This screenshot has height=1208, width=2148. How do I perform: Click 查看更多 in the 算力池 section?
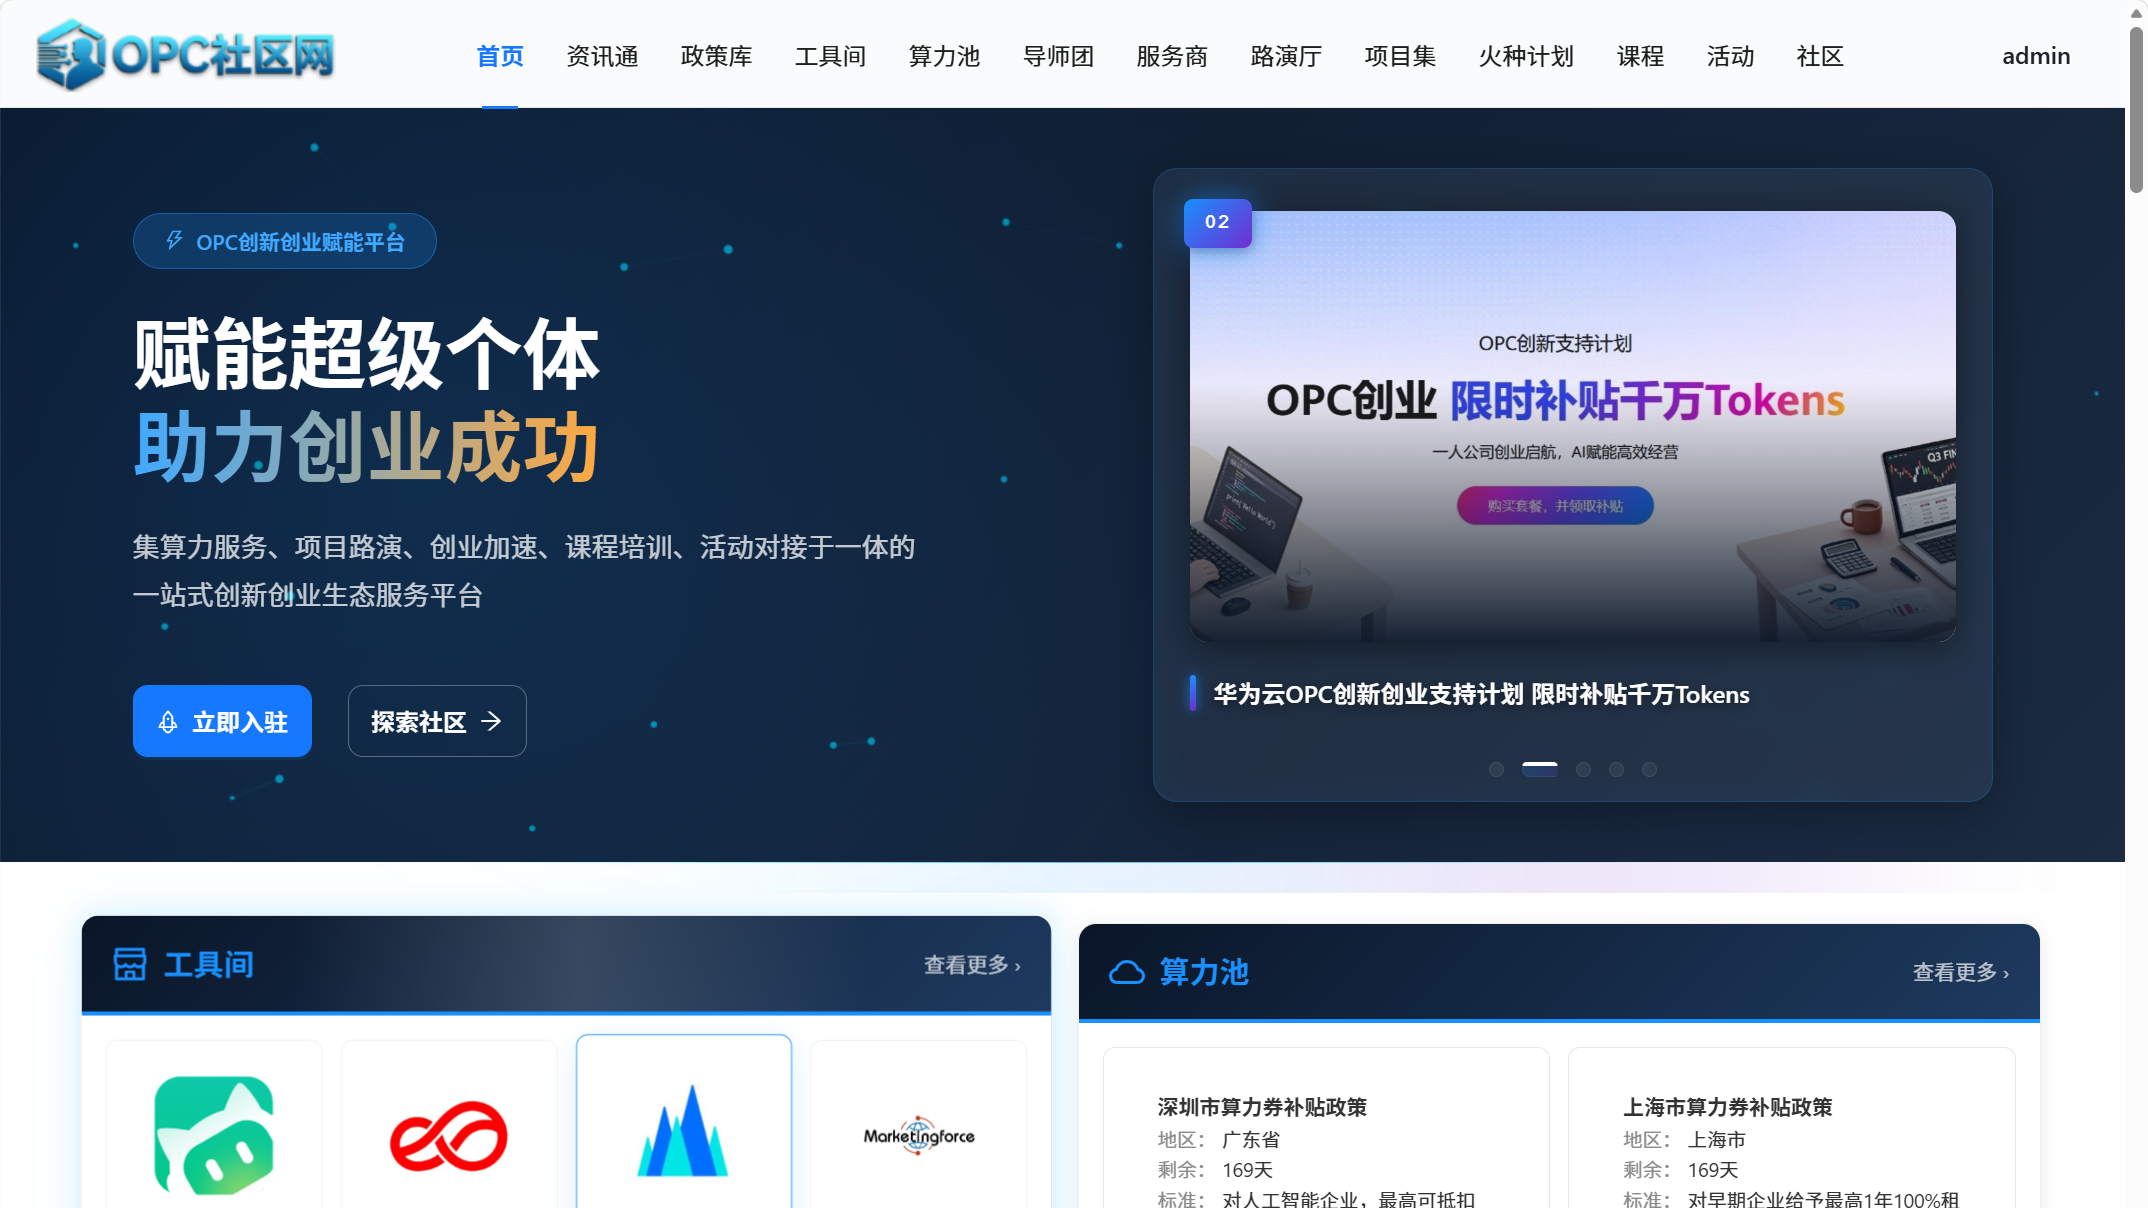click(x=1961, y=972)
